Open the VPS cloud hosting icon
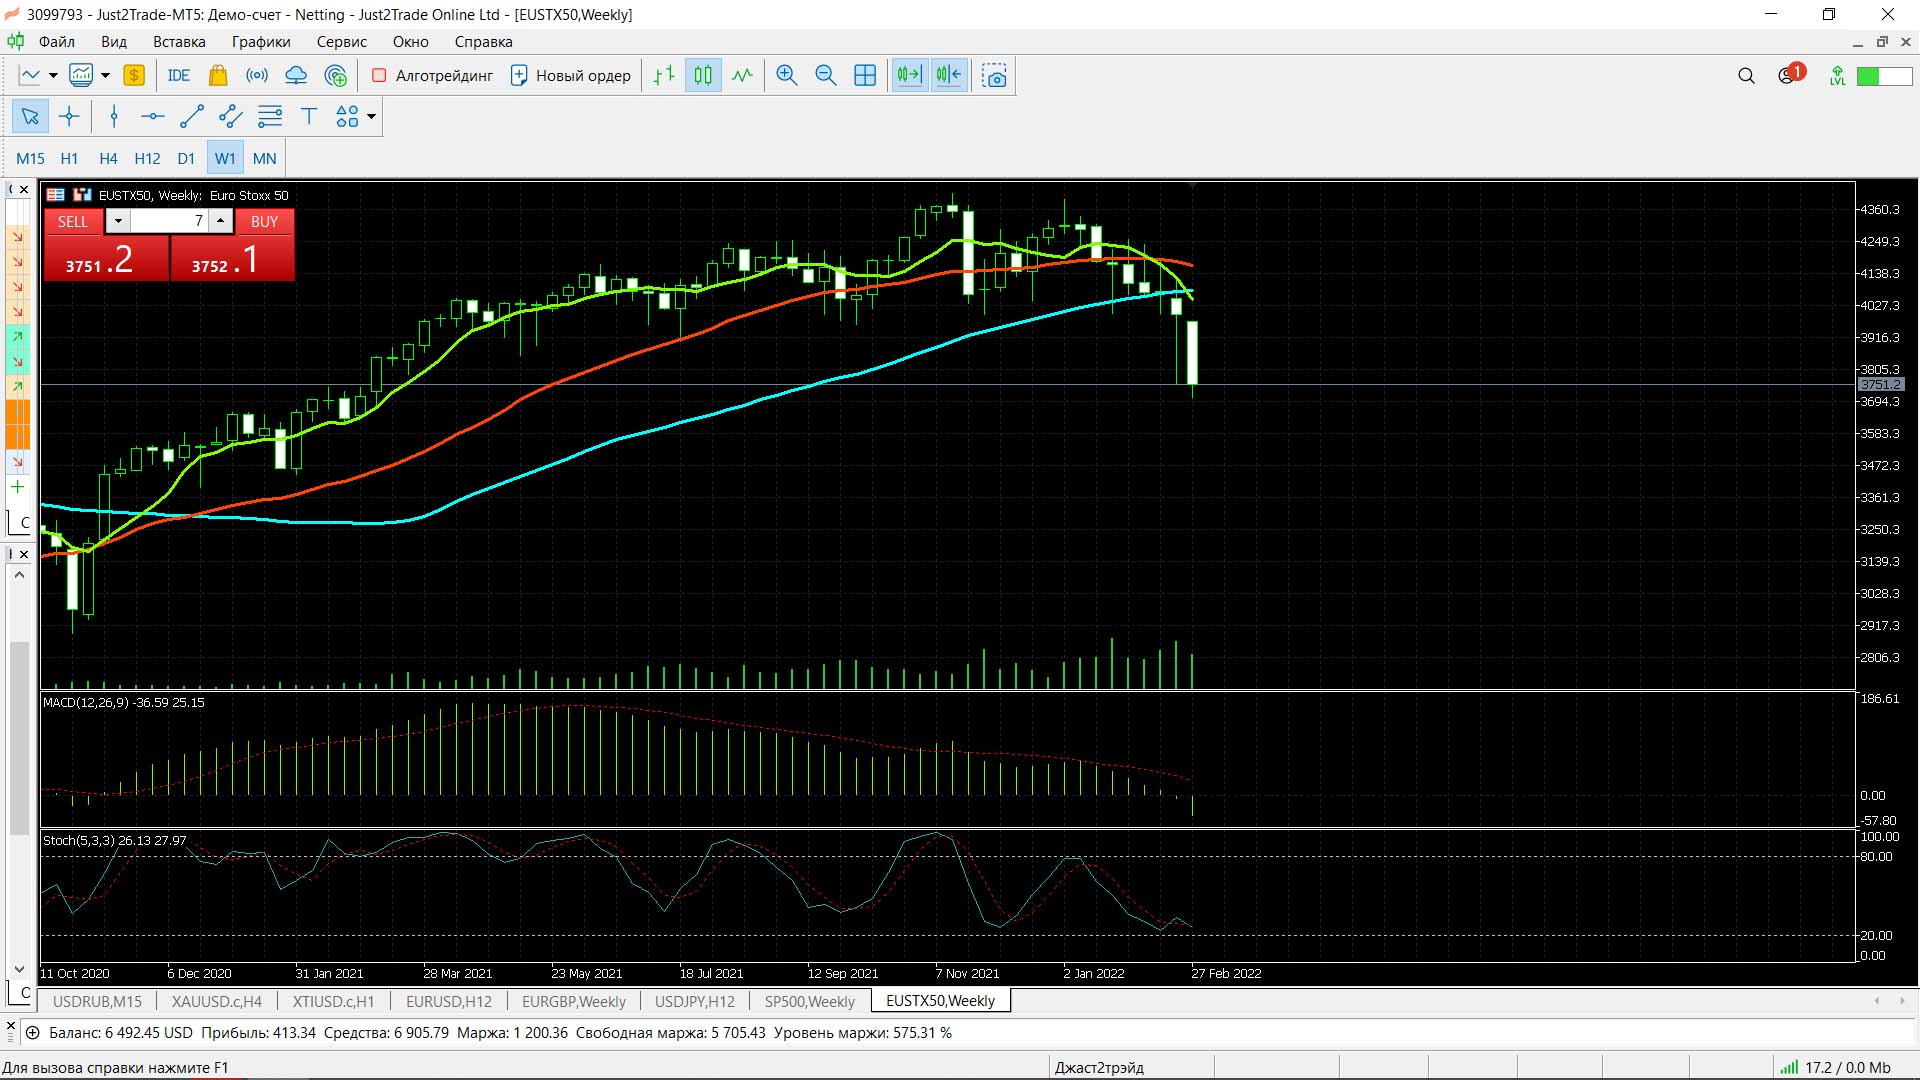The height and width of the screenshot is (1080, 1920). (296, 75)
